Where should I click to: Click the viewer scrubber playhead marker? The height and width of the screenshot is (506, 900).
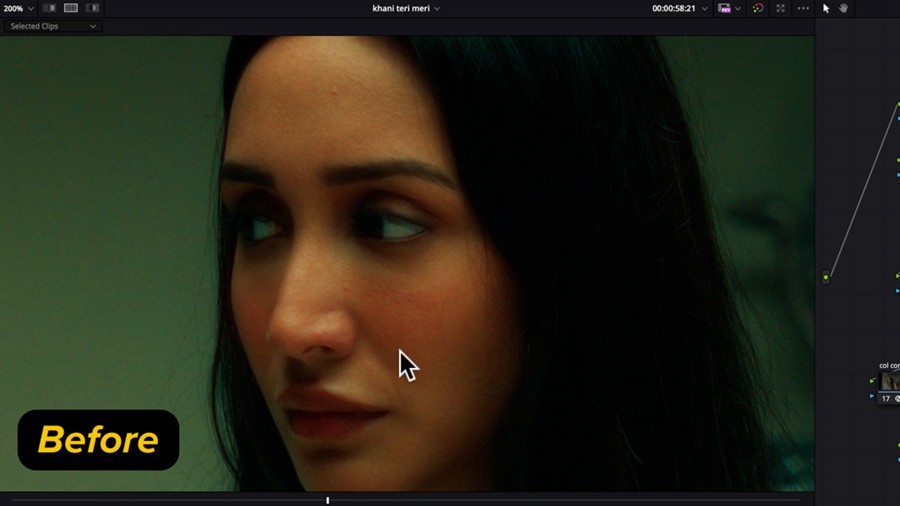tap(327, 500)
